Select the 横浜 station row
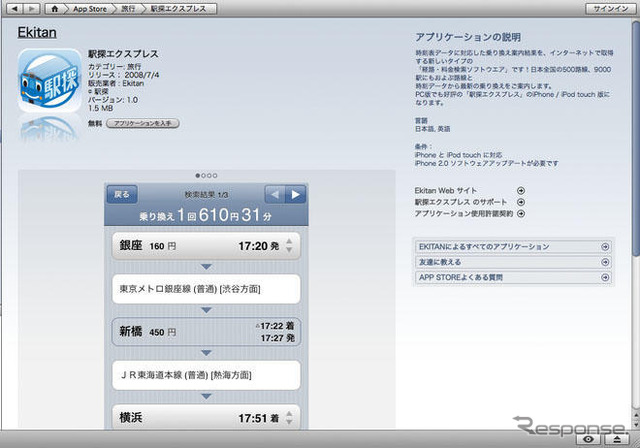The width and height of the screenshot is (640, 448). [x=206, y=417]
